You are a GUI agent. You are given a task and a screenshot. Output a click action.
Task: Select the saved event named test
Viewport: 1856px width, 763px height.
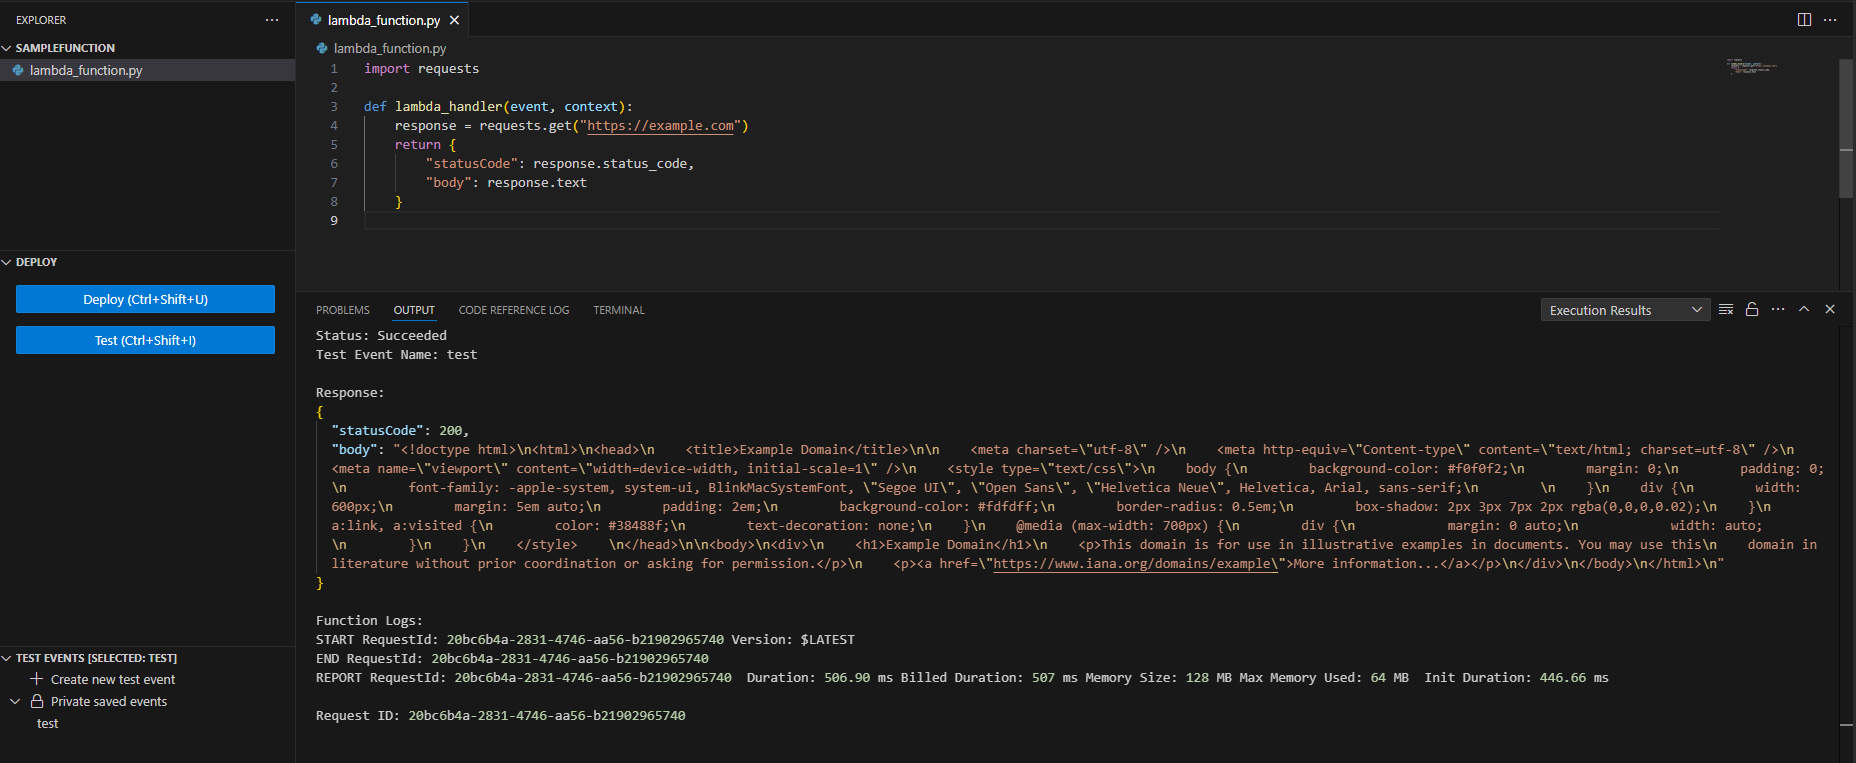click(x=48, y=723)
